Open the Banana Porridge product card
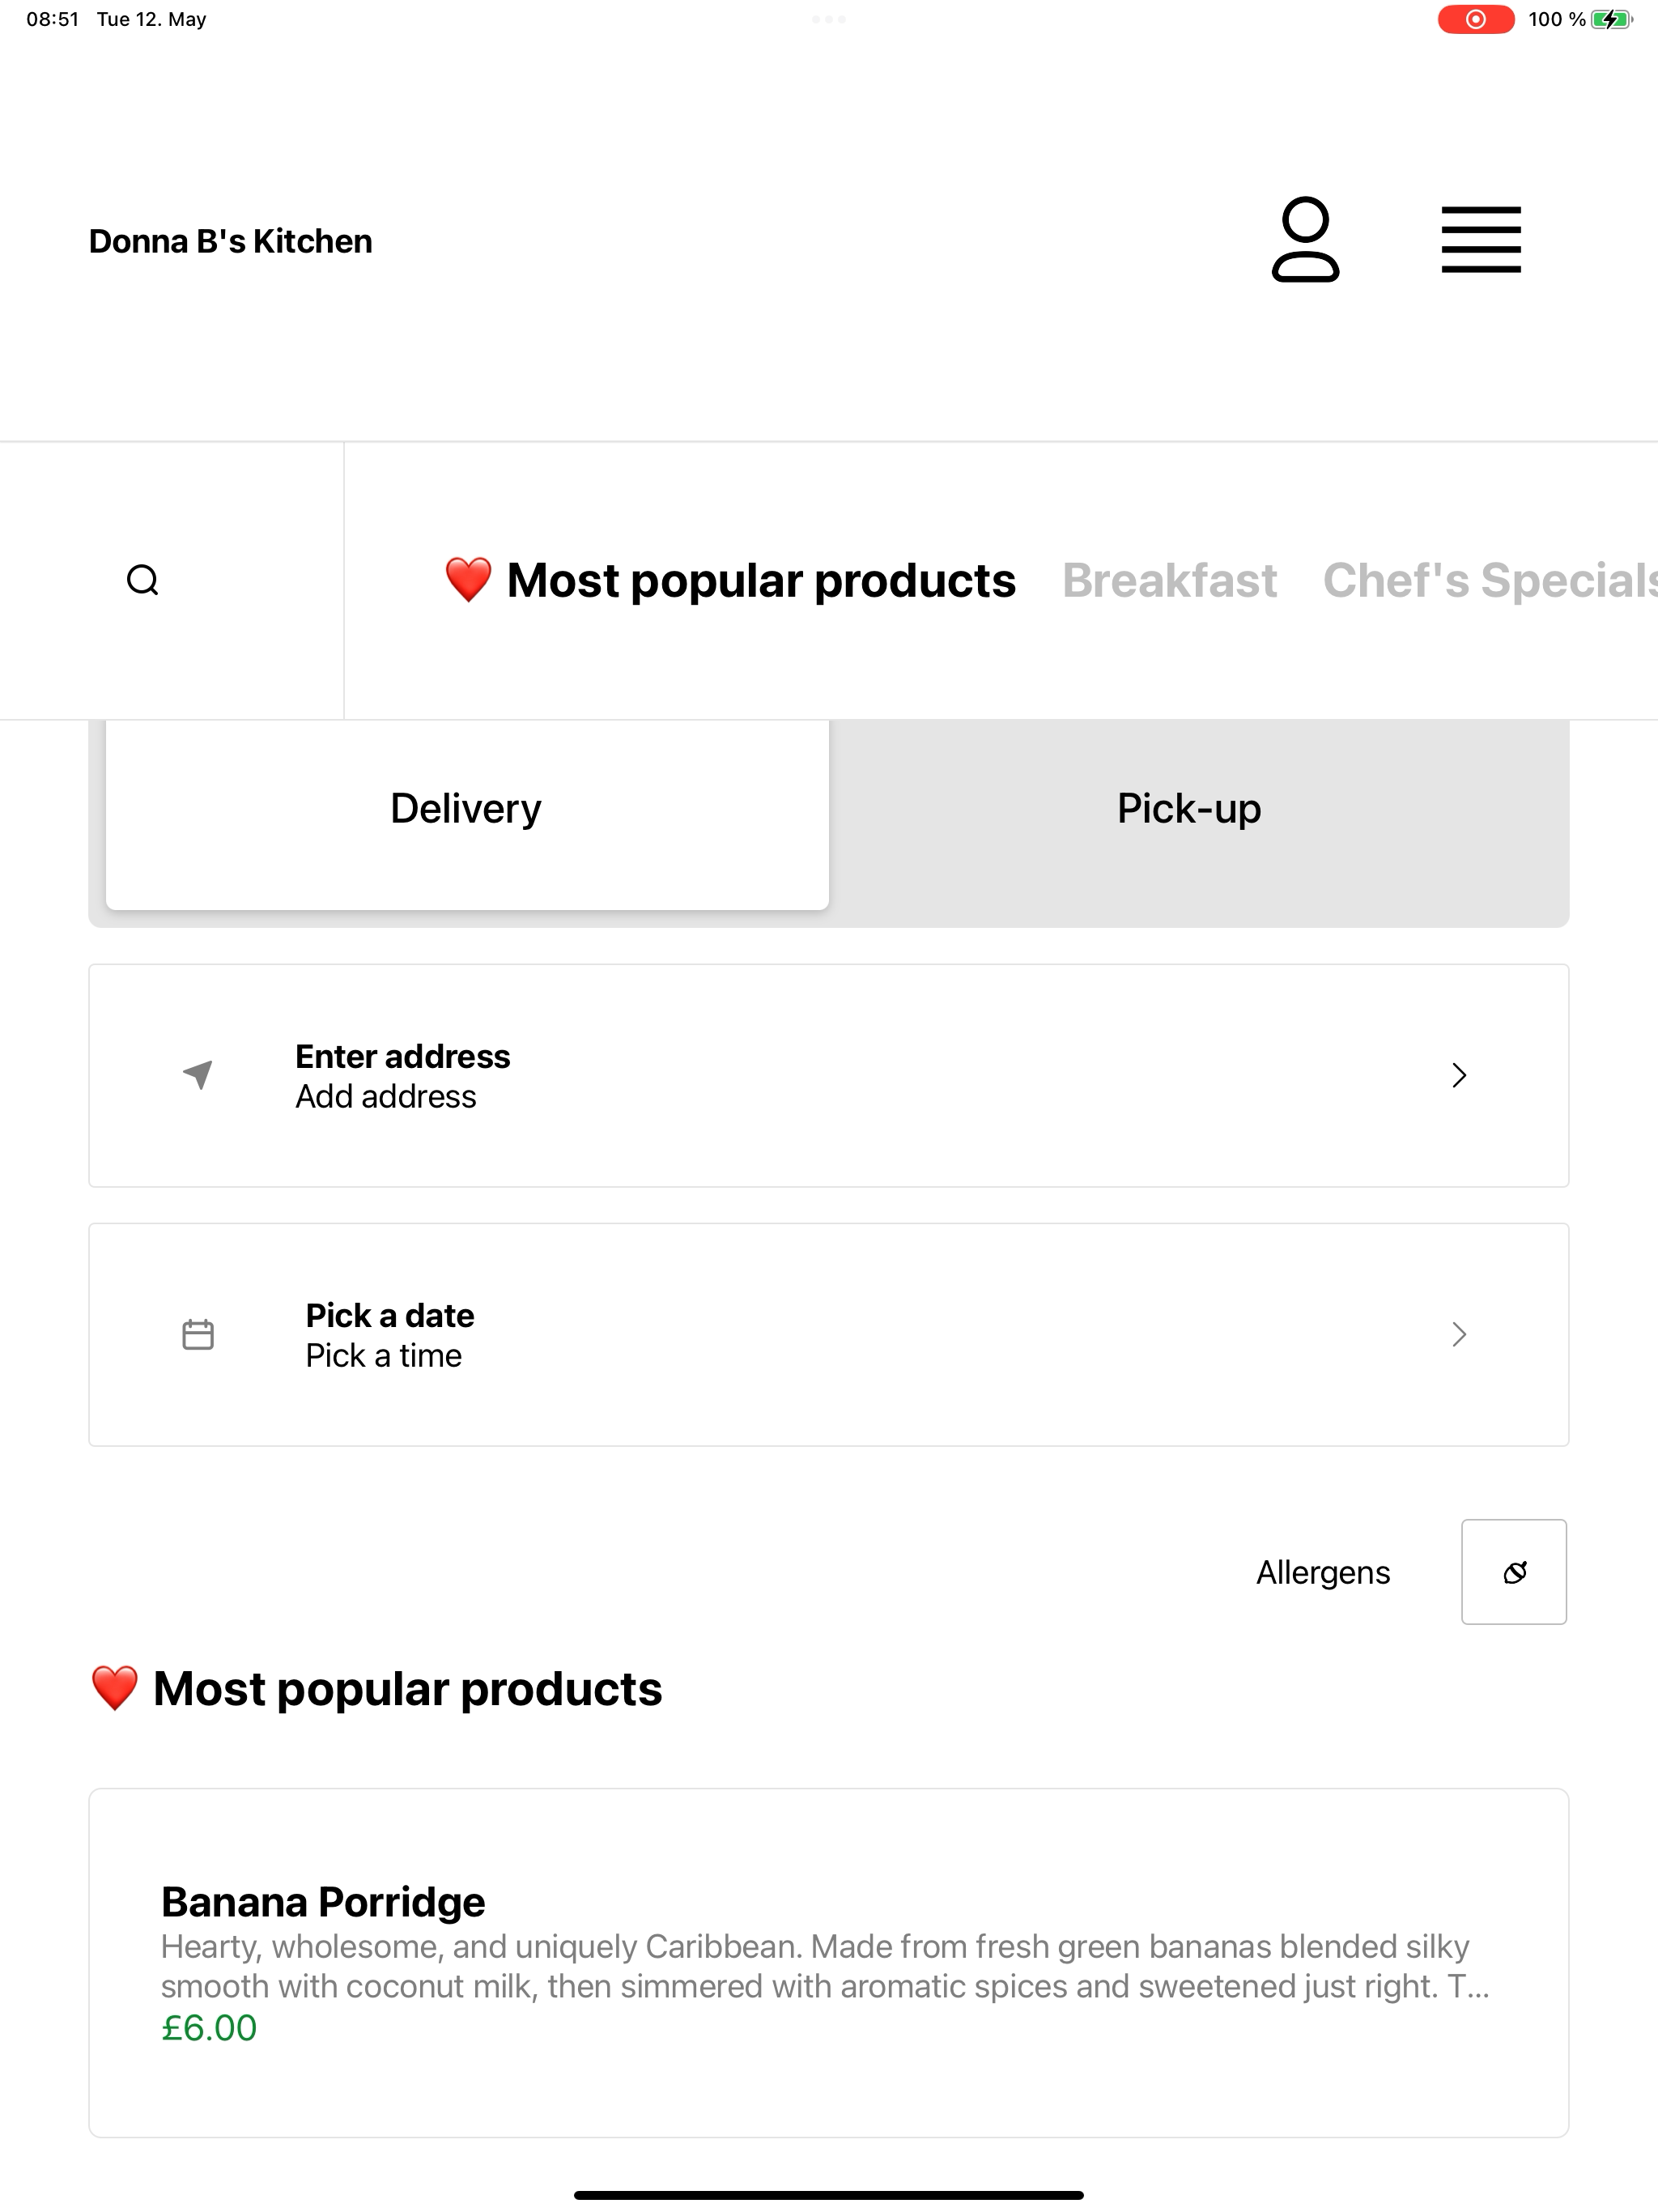The height and width of the screenshot is (2212, 1658). [x=829, y=1962]
